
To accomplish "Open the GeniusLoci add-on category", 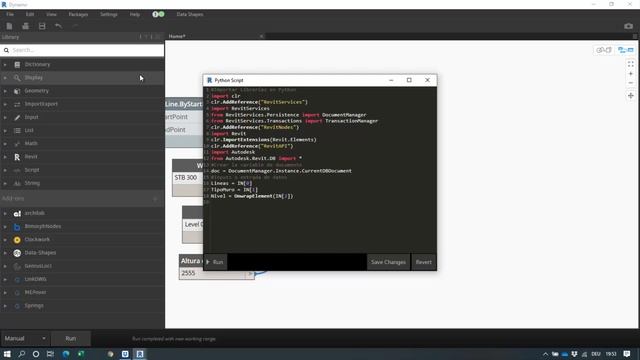I will pyautogui.click(x=38, y=266).
